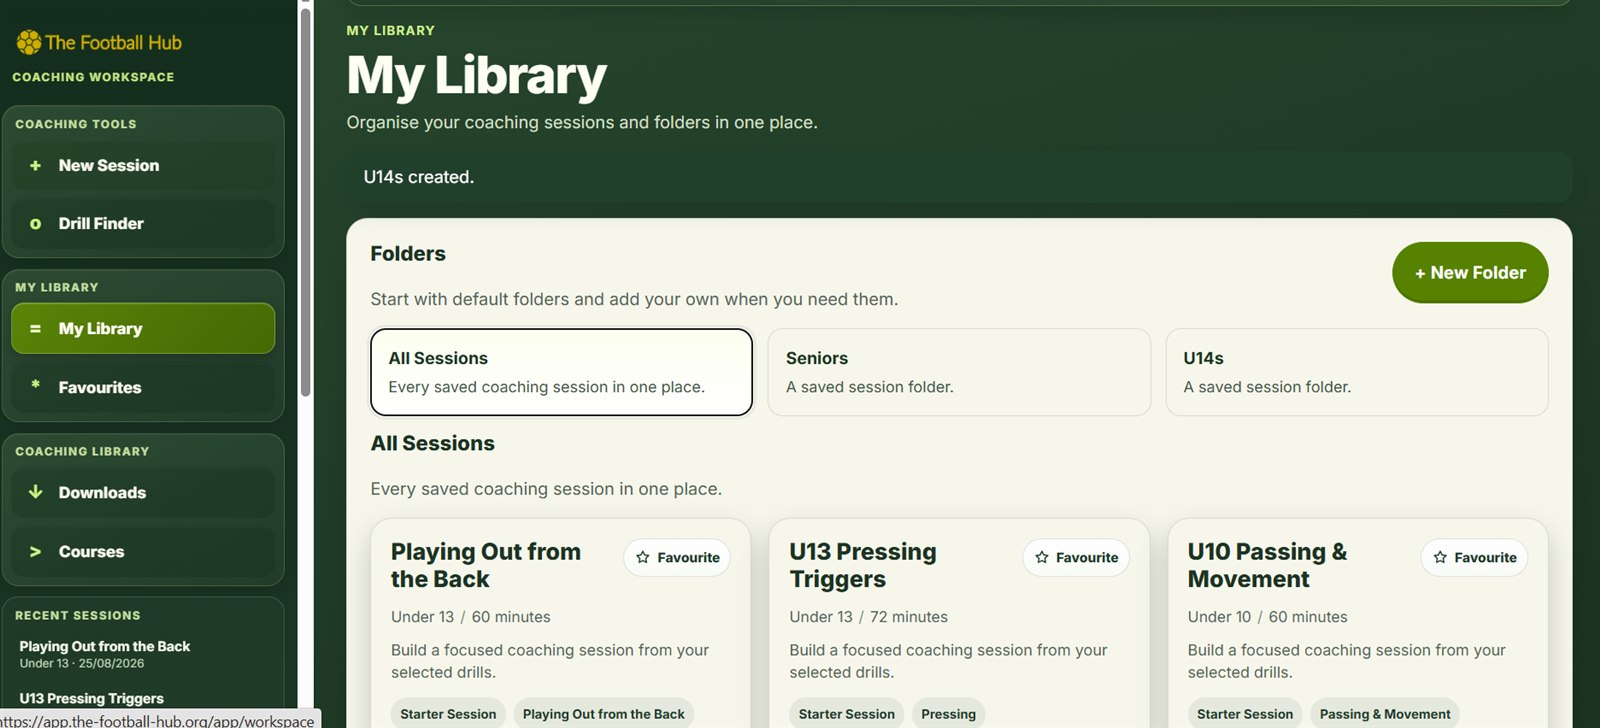
Task: Open Drill Finder in the sidebar
Action: (x=143, y=224)
